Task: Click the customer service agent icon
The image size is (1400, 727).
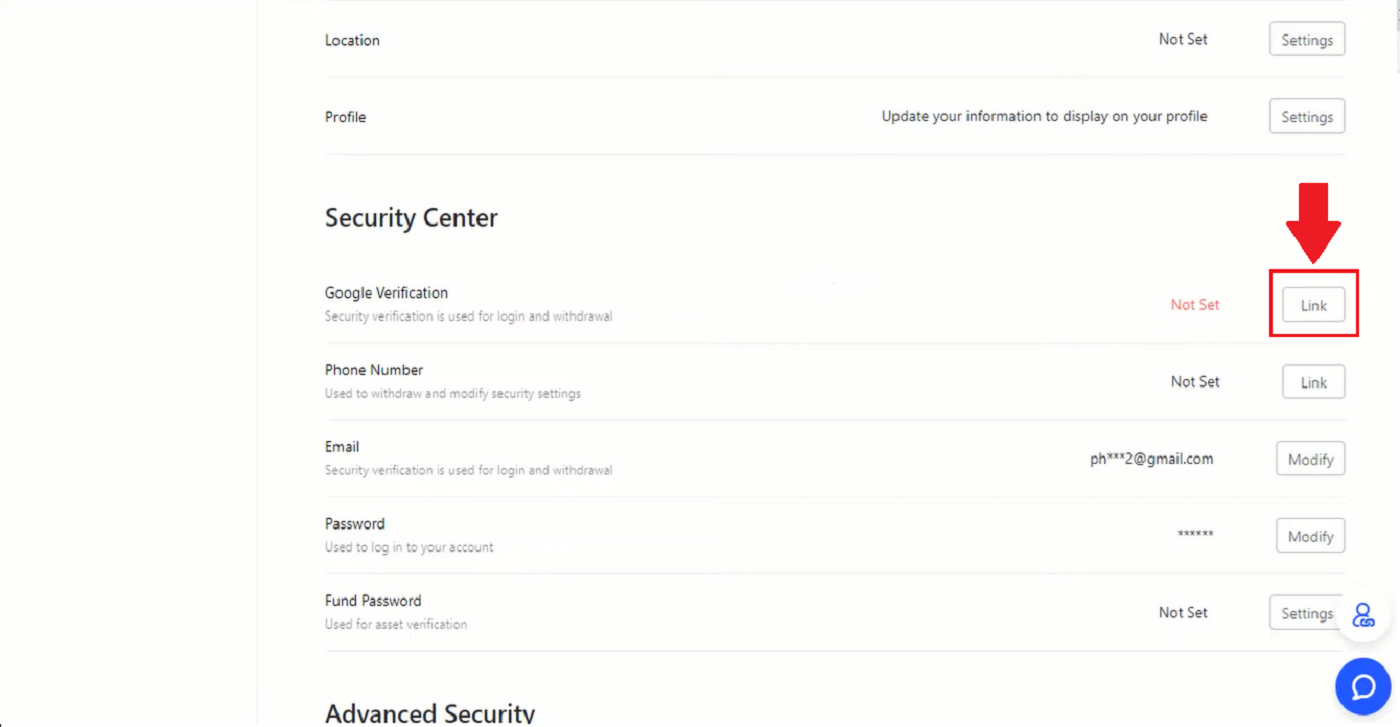Action: (1363, 615)
